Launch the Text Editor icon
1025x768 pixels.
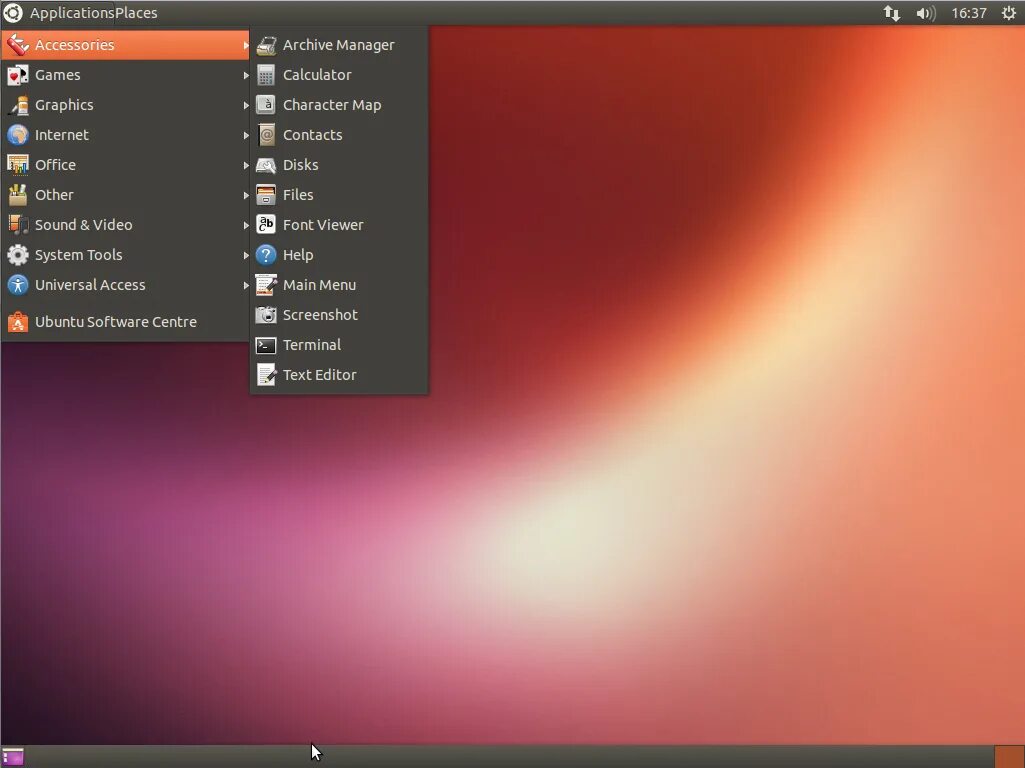266,375
